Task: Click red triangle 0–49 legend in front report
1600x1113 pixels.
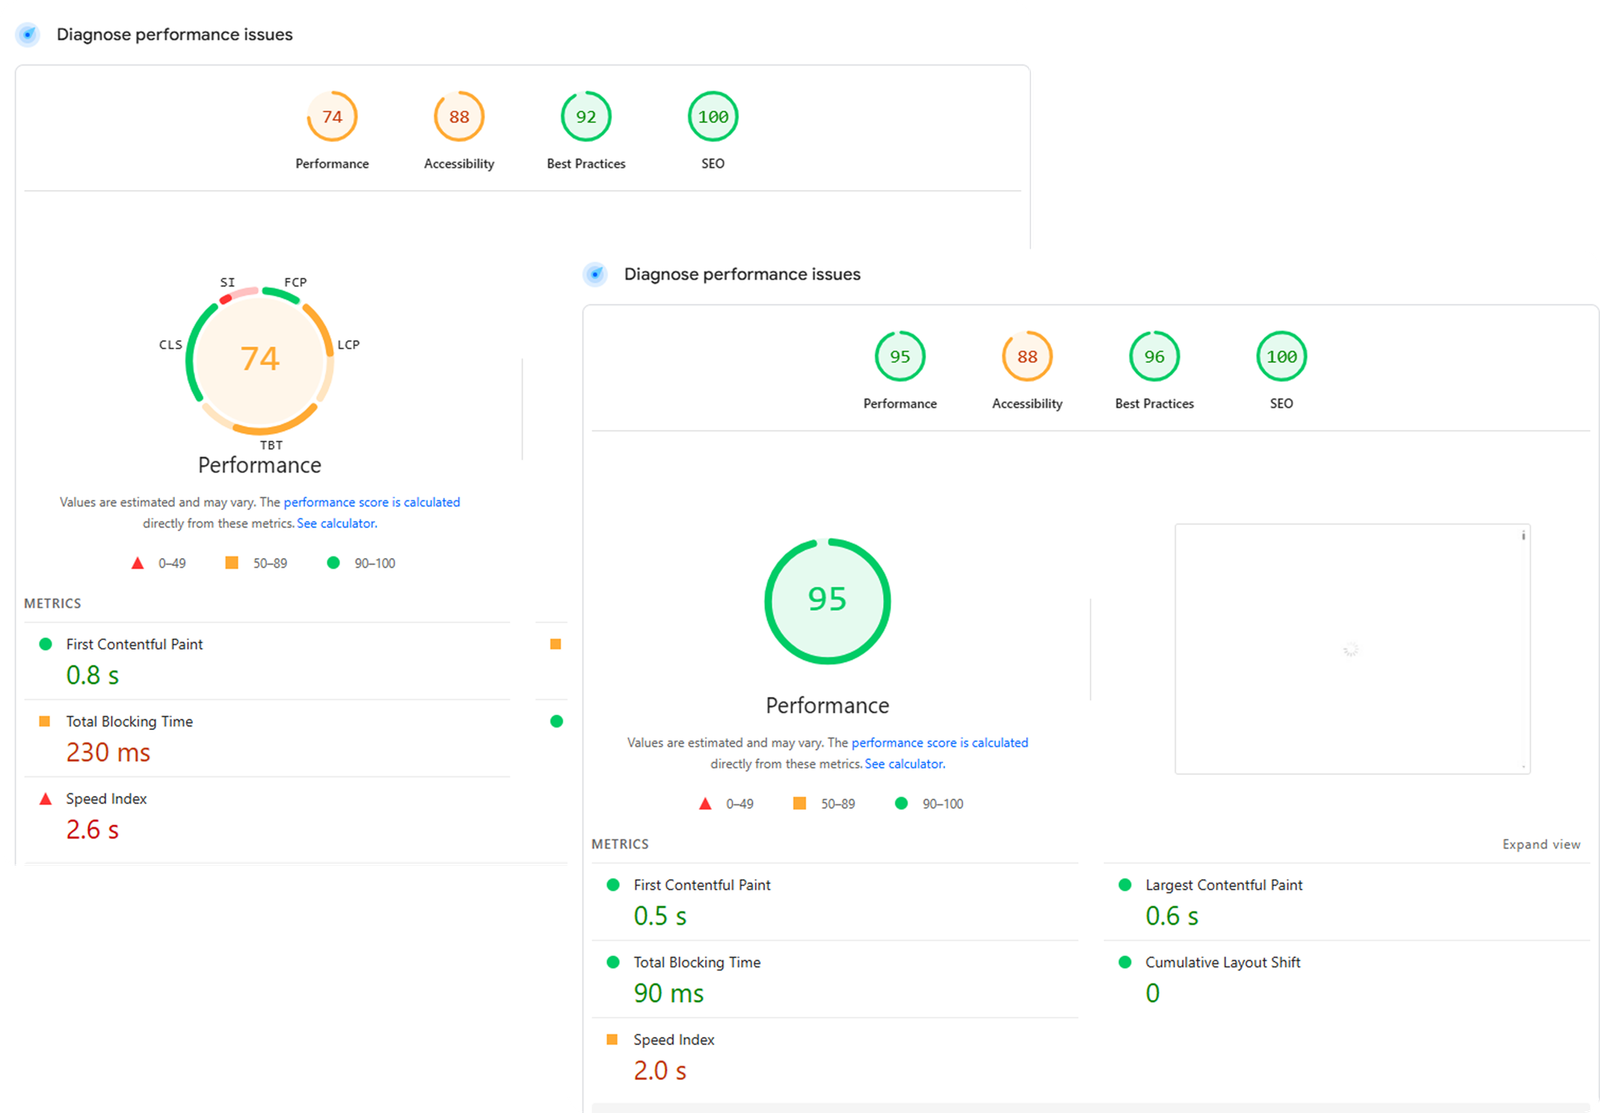Action: (x=726, y=803)
